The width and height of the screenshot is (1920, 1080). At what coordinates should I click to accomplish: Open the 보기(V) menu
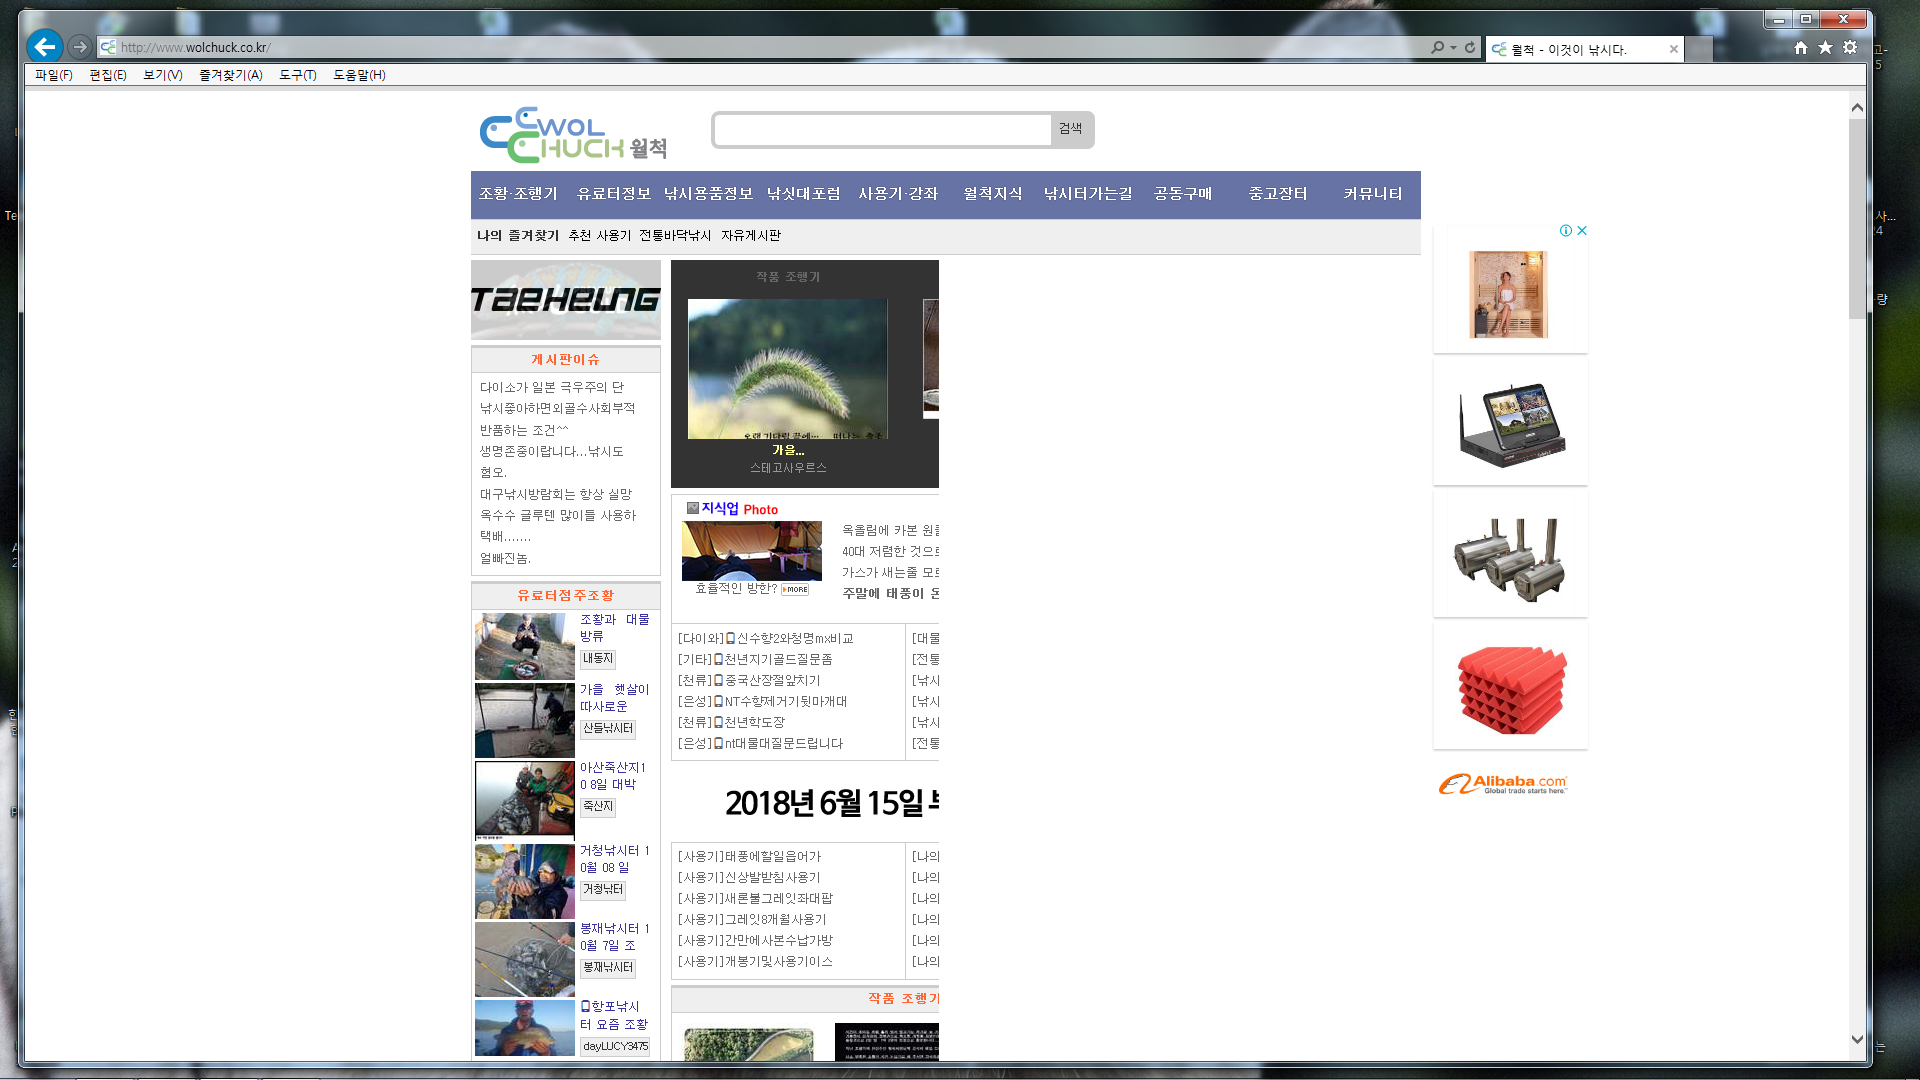(162, 75)
